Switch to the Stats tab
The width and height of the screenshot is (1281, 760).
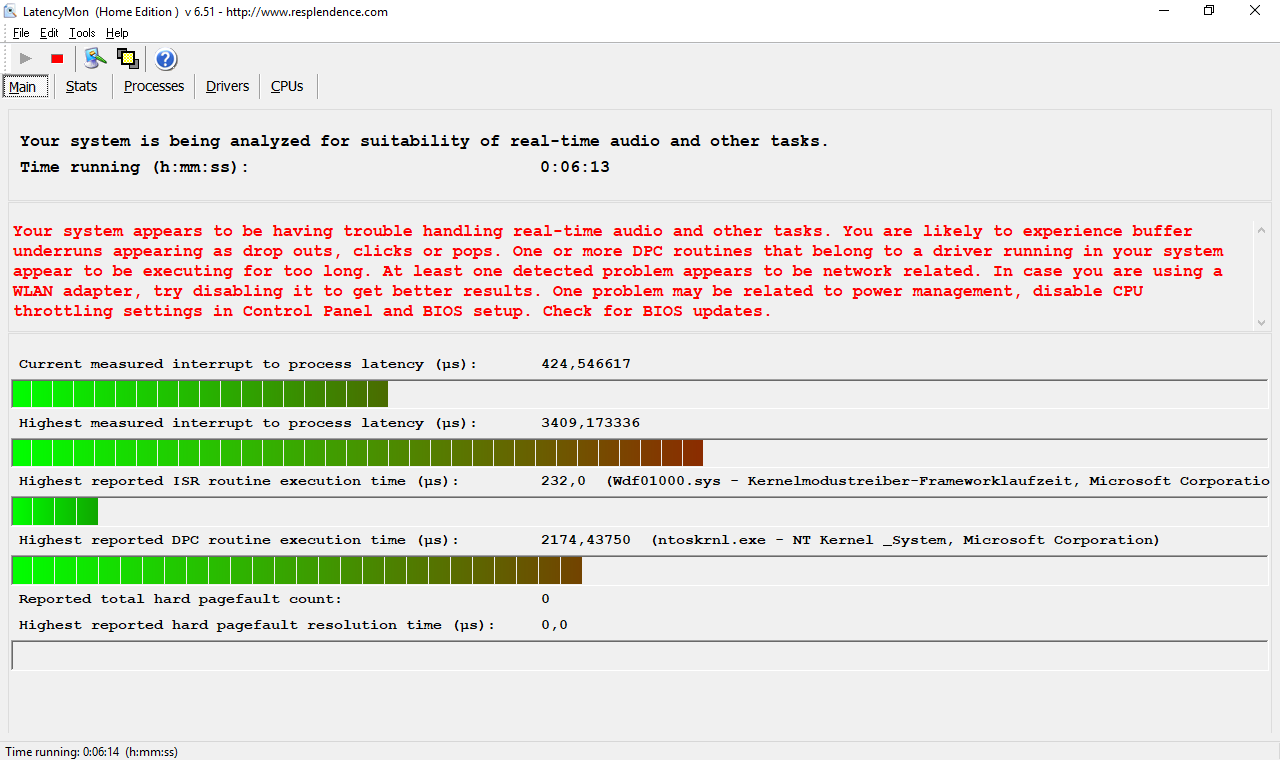click(x=82, y=86)
